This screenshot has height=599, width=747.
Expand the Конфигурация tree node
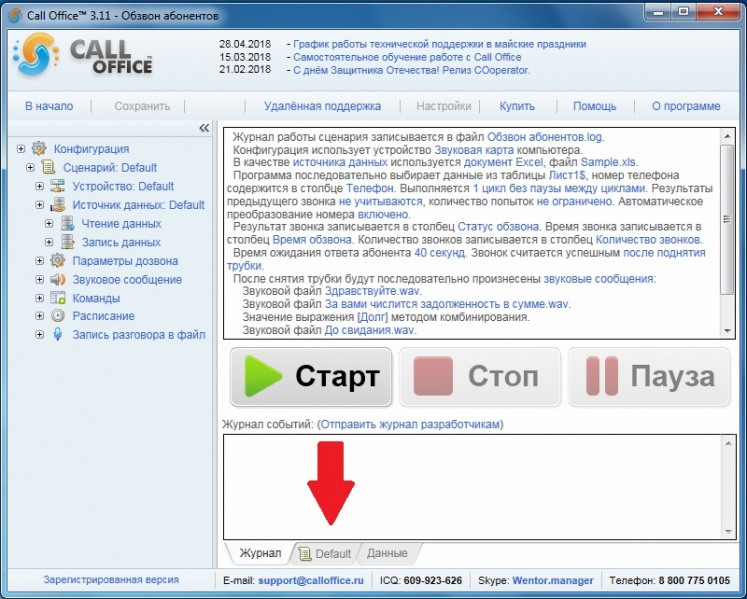pos(20,149)
